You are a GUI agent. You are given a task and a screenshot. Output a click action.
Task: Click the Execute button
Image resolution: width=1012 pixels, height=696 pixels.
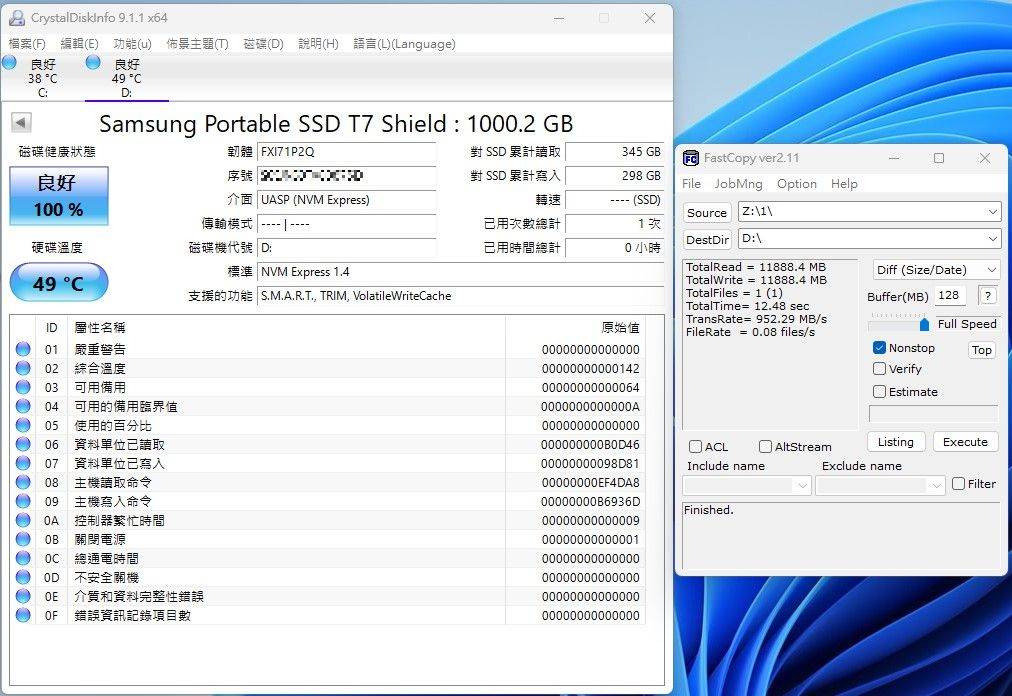point(964,441)
